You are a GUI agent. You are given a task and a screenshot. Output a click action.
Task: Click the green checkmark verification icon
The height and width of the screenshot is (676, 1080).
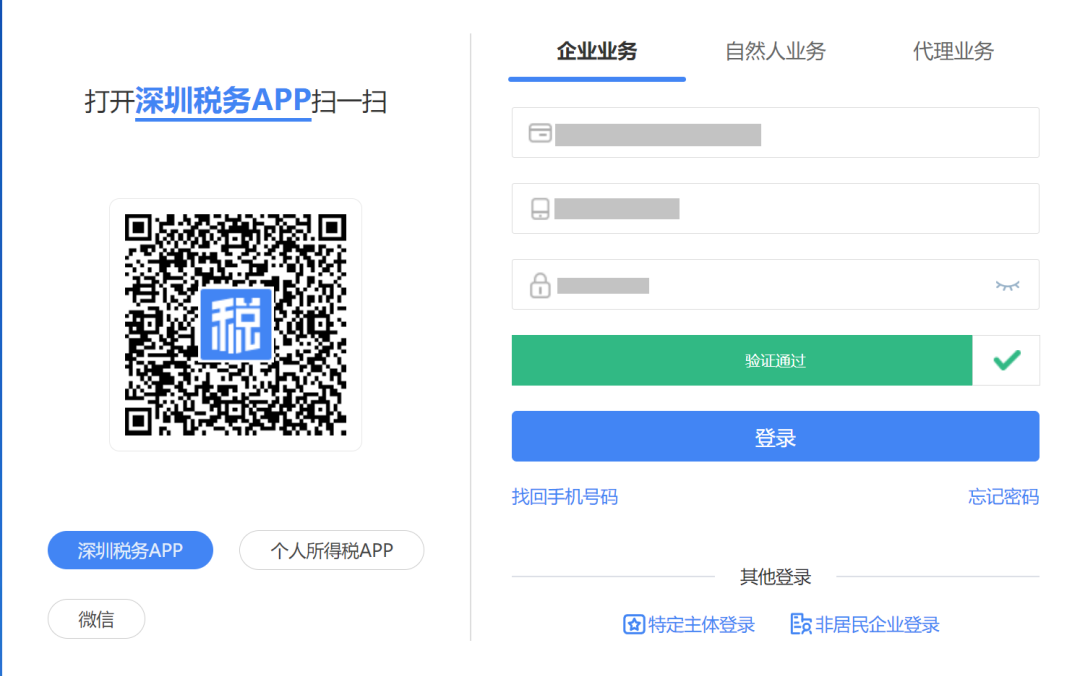tap(1006, 360)
